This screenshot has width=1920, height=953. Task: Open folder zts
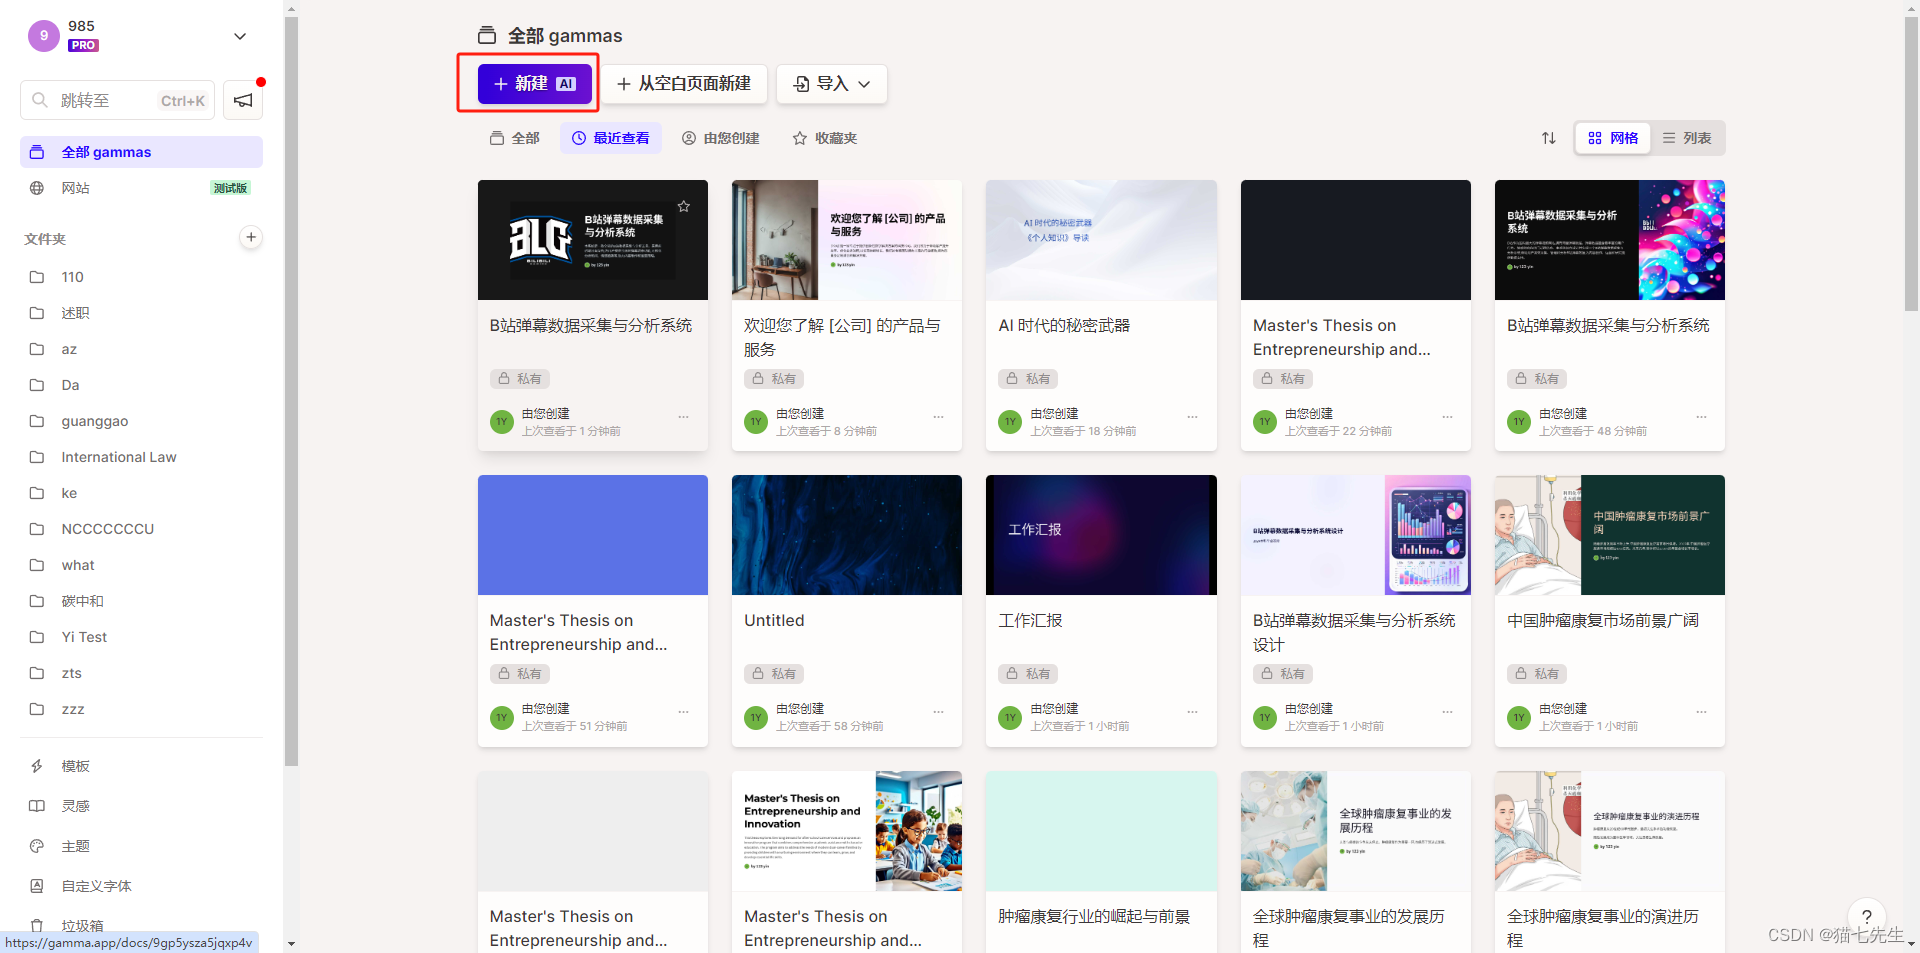[141, 673]
